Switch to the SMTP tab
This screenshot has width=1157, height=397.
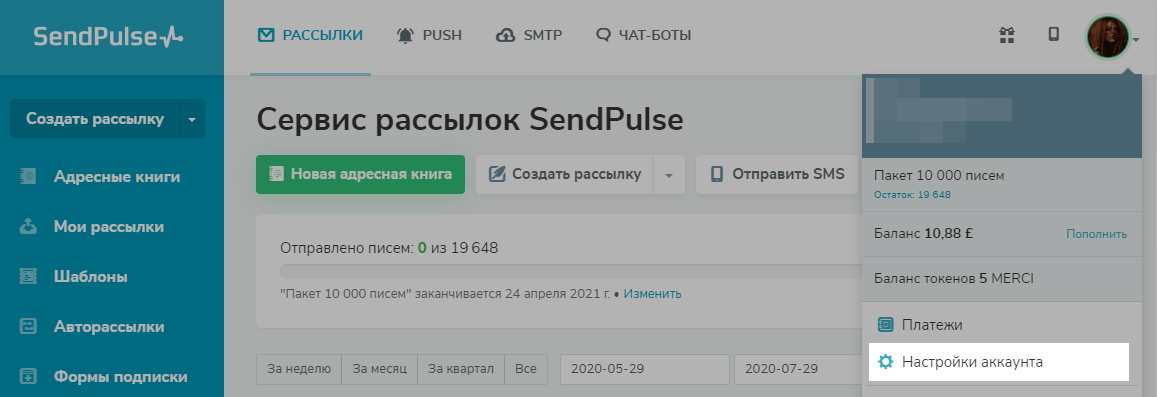[x=529, y=35]
